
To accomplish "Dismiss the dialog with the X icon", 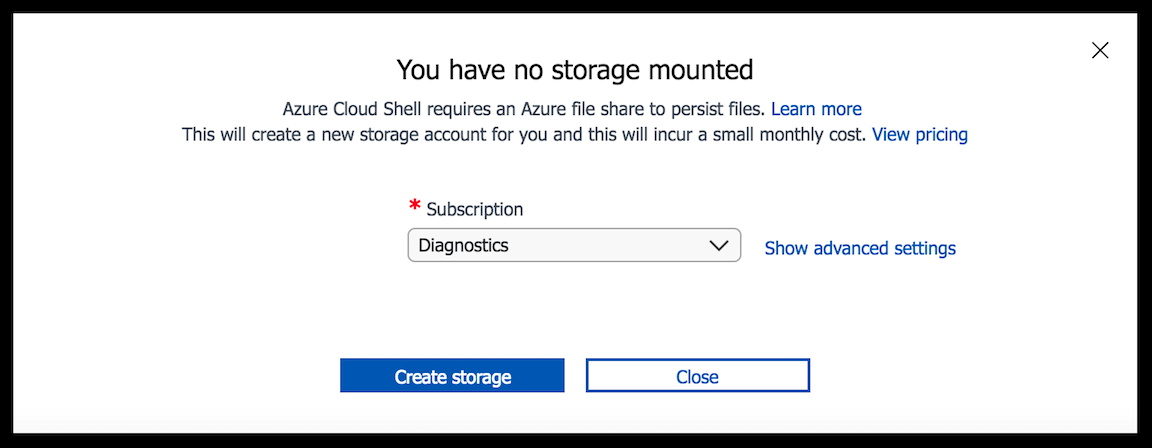I will point(1100,50).
